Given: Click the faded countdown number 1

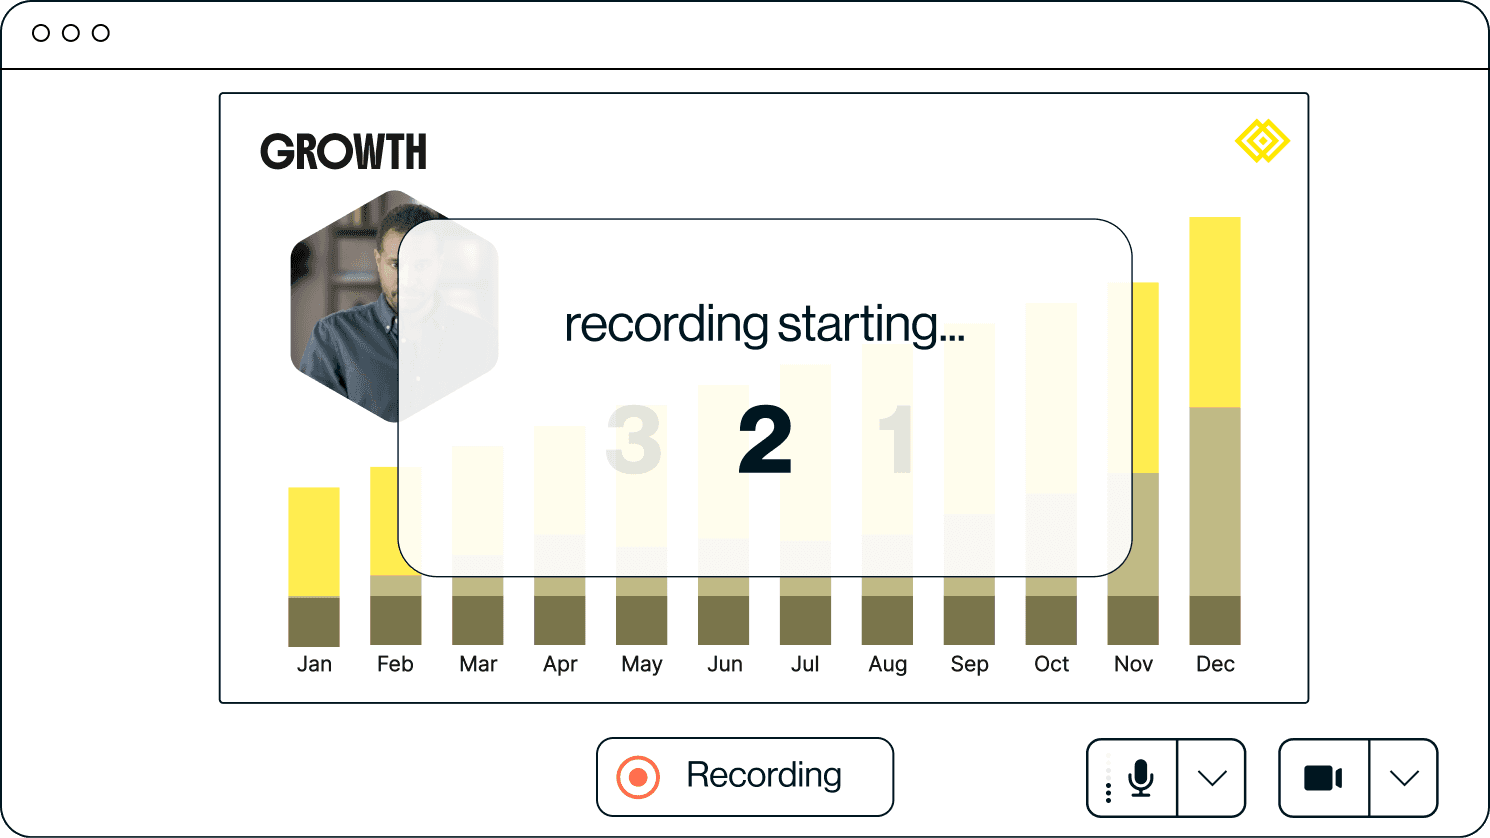Looking at the screenshot, I should tap(896, 440).
